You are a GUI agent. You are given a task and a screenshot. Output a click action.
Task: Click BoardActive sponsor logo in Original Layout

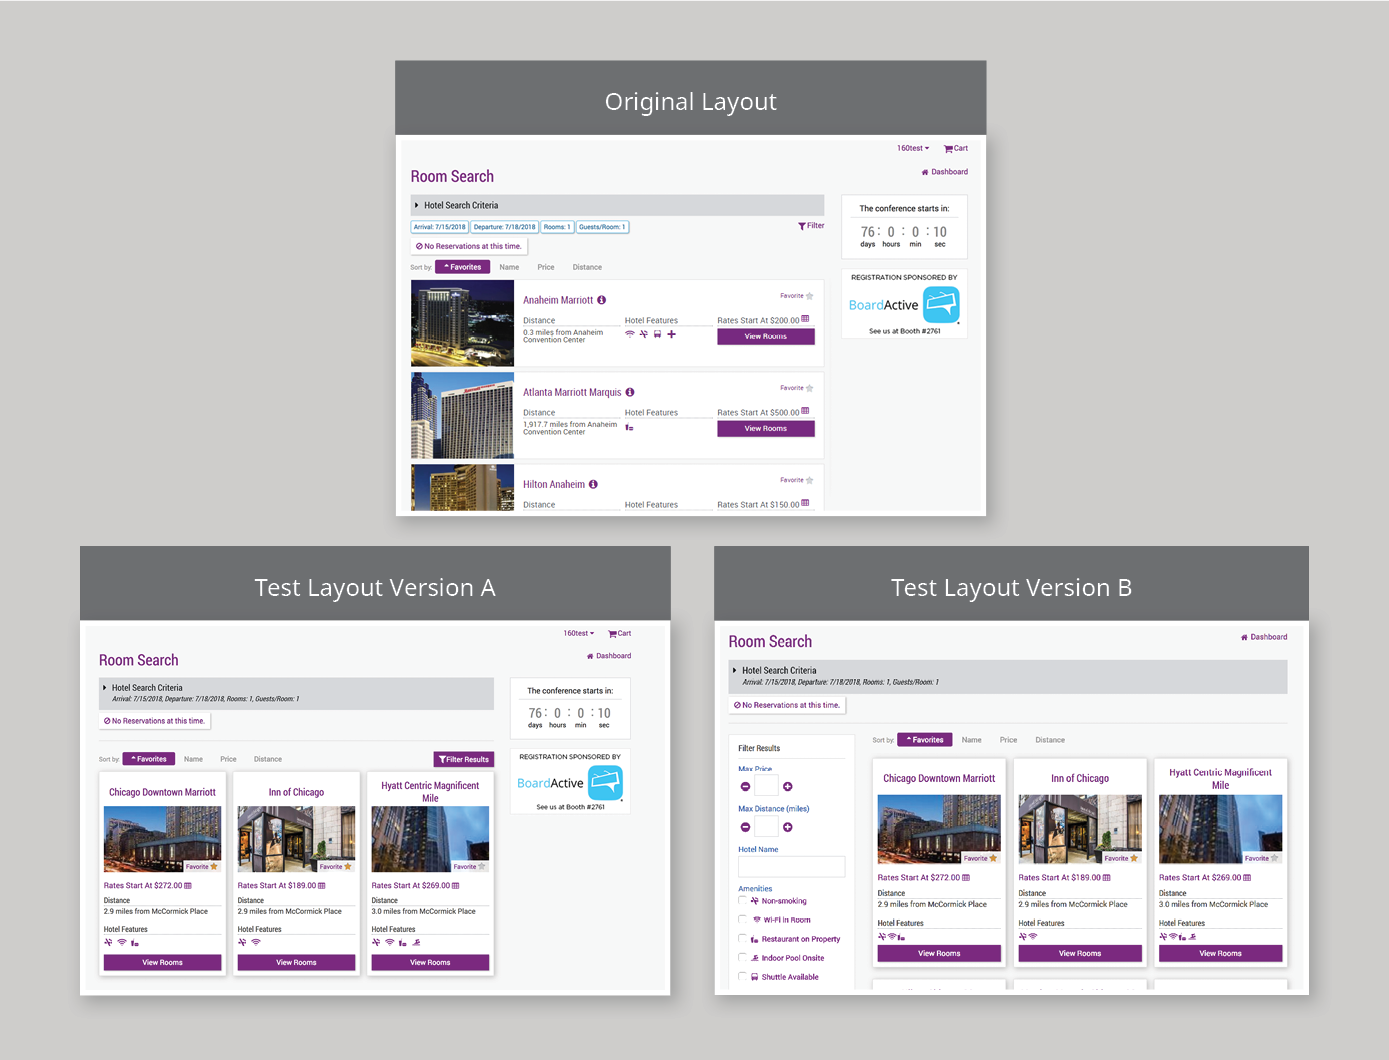click(904, 305)
